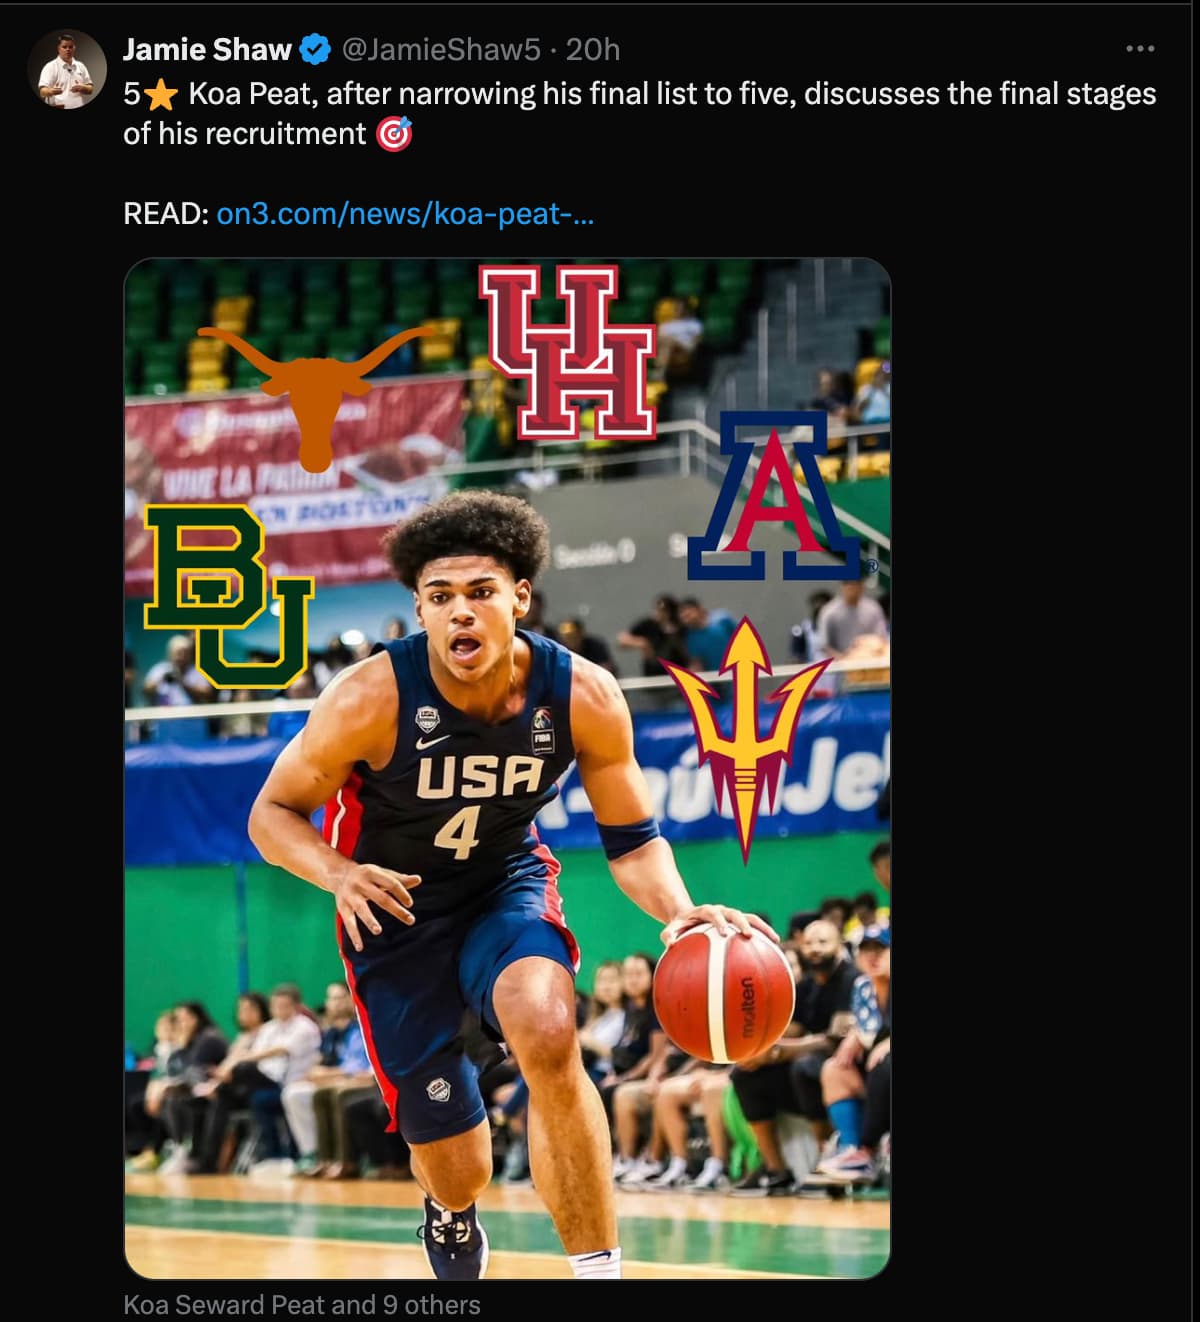Viewport: 1200px width, 1322px height.
Task: Show tagged people: Koa Seward Peat and 9 others
Action: coord(301,1305)
